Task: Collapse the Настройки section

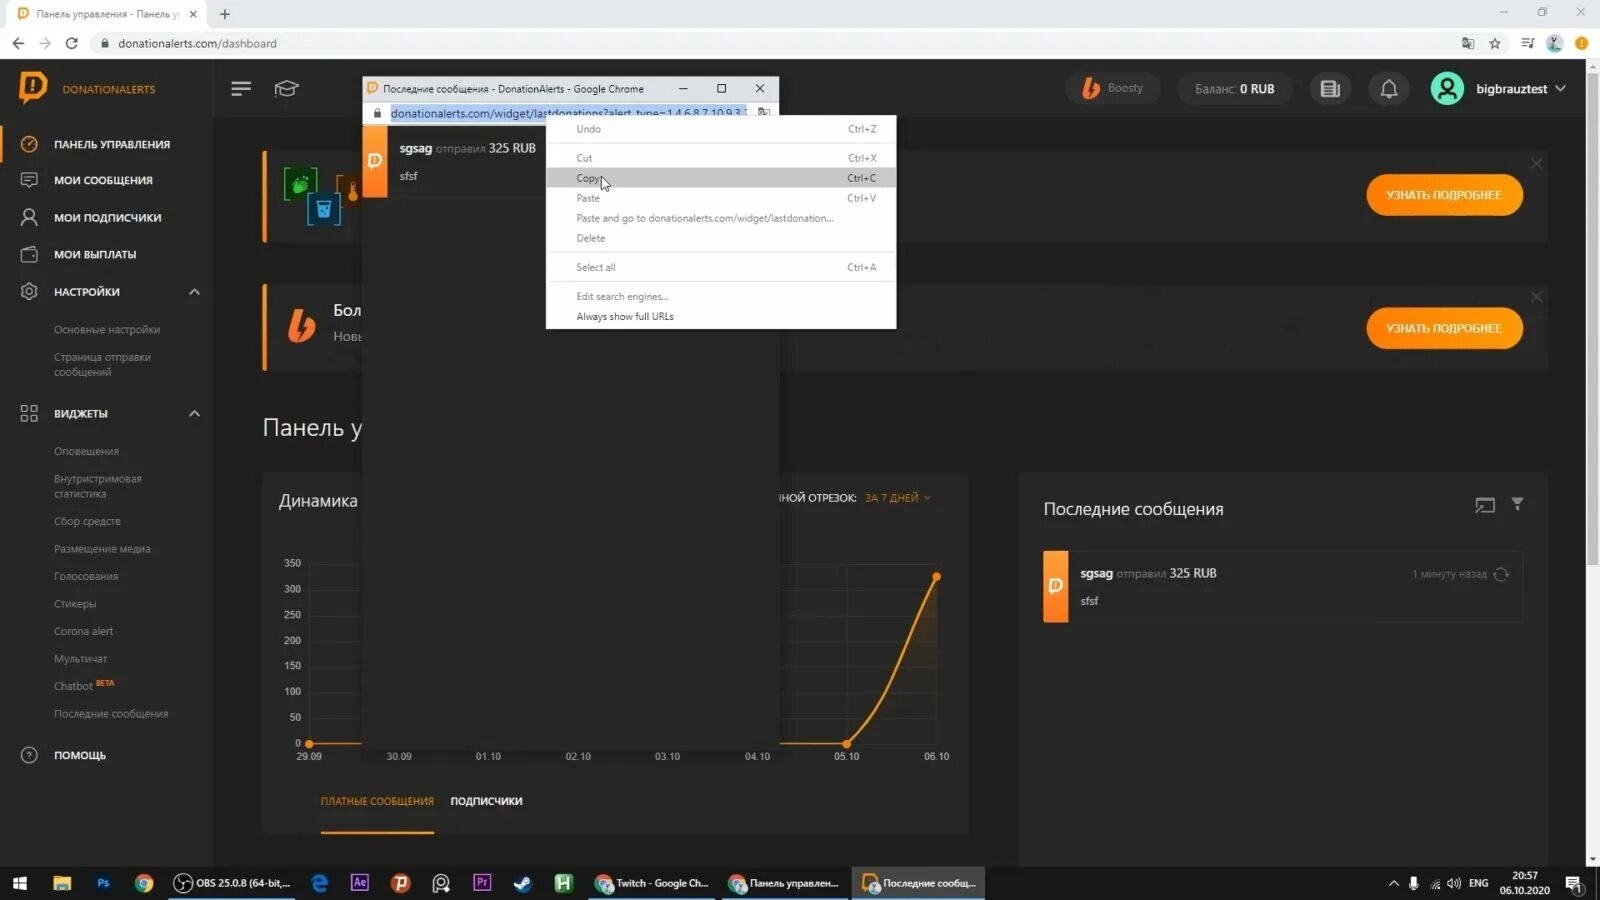Action: (x=194, y=292)
